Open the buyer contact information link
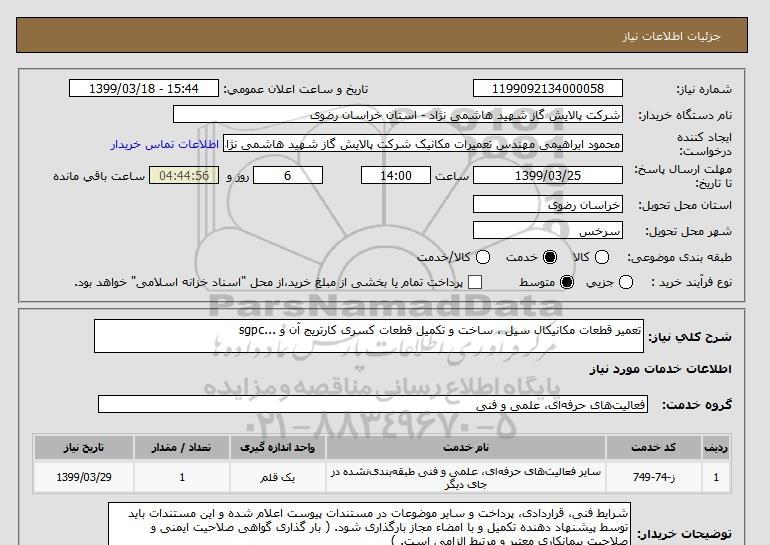 coord(165,144)
